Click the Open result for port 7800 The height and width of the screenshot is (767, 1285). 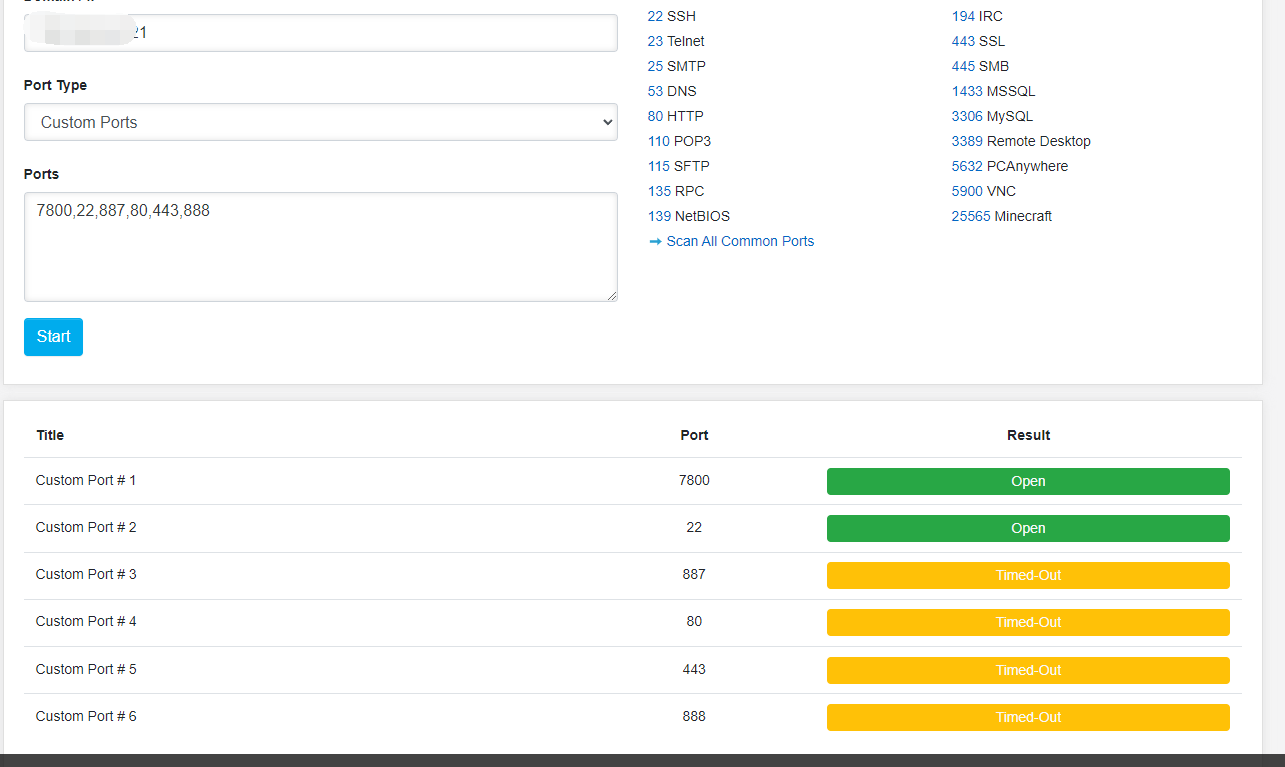1028,481
